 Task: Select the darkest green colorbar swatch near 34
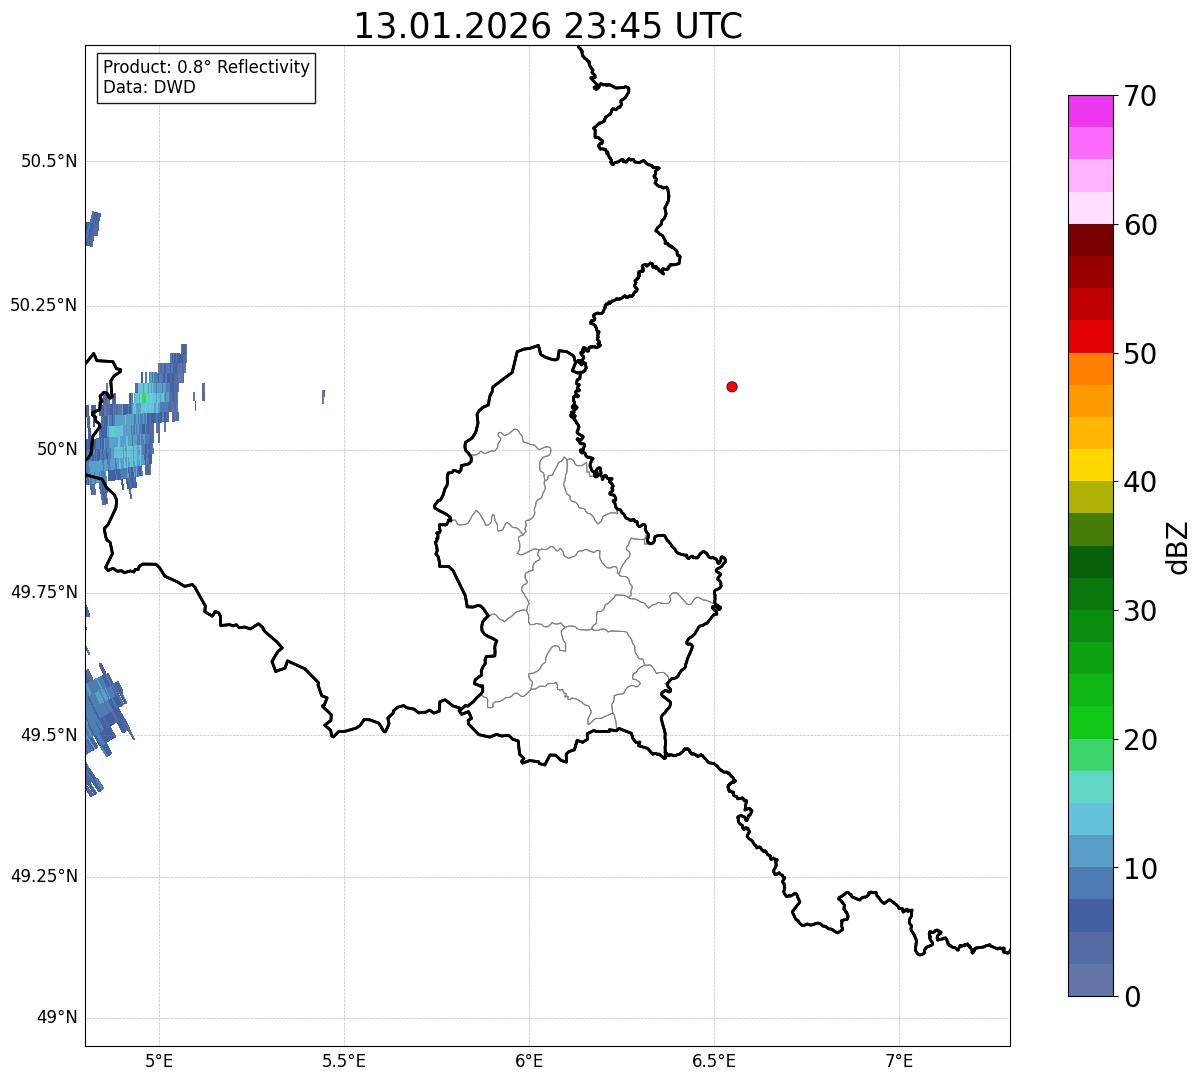point(1091,562)
